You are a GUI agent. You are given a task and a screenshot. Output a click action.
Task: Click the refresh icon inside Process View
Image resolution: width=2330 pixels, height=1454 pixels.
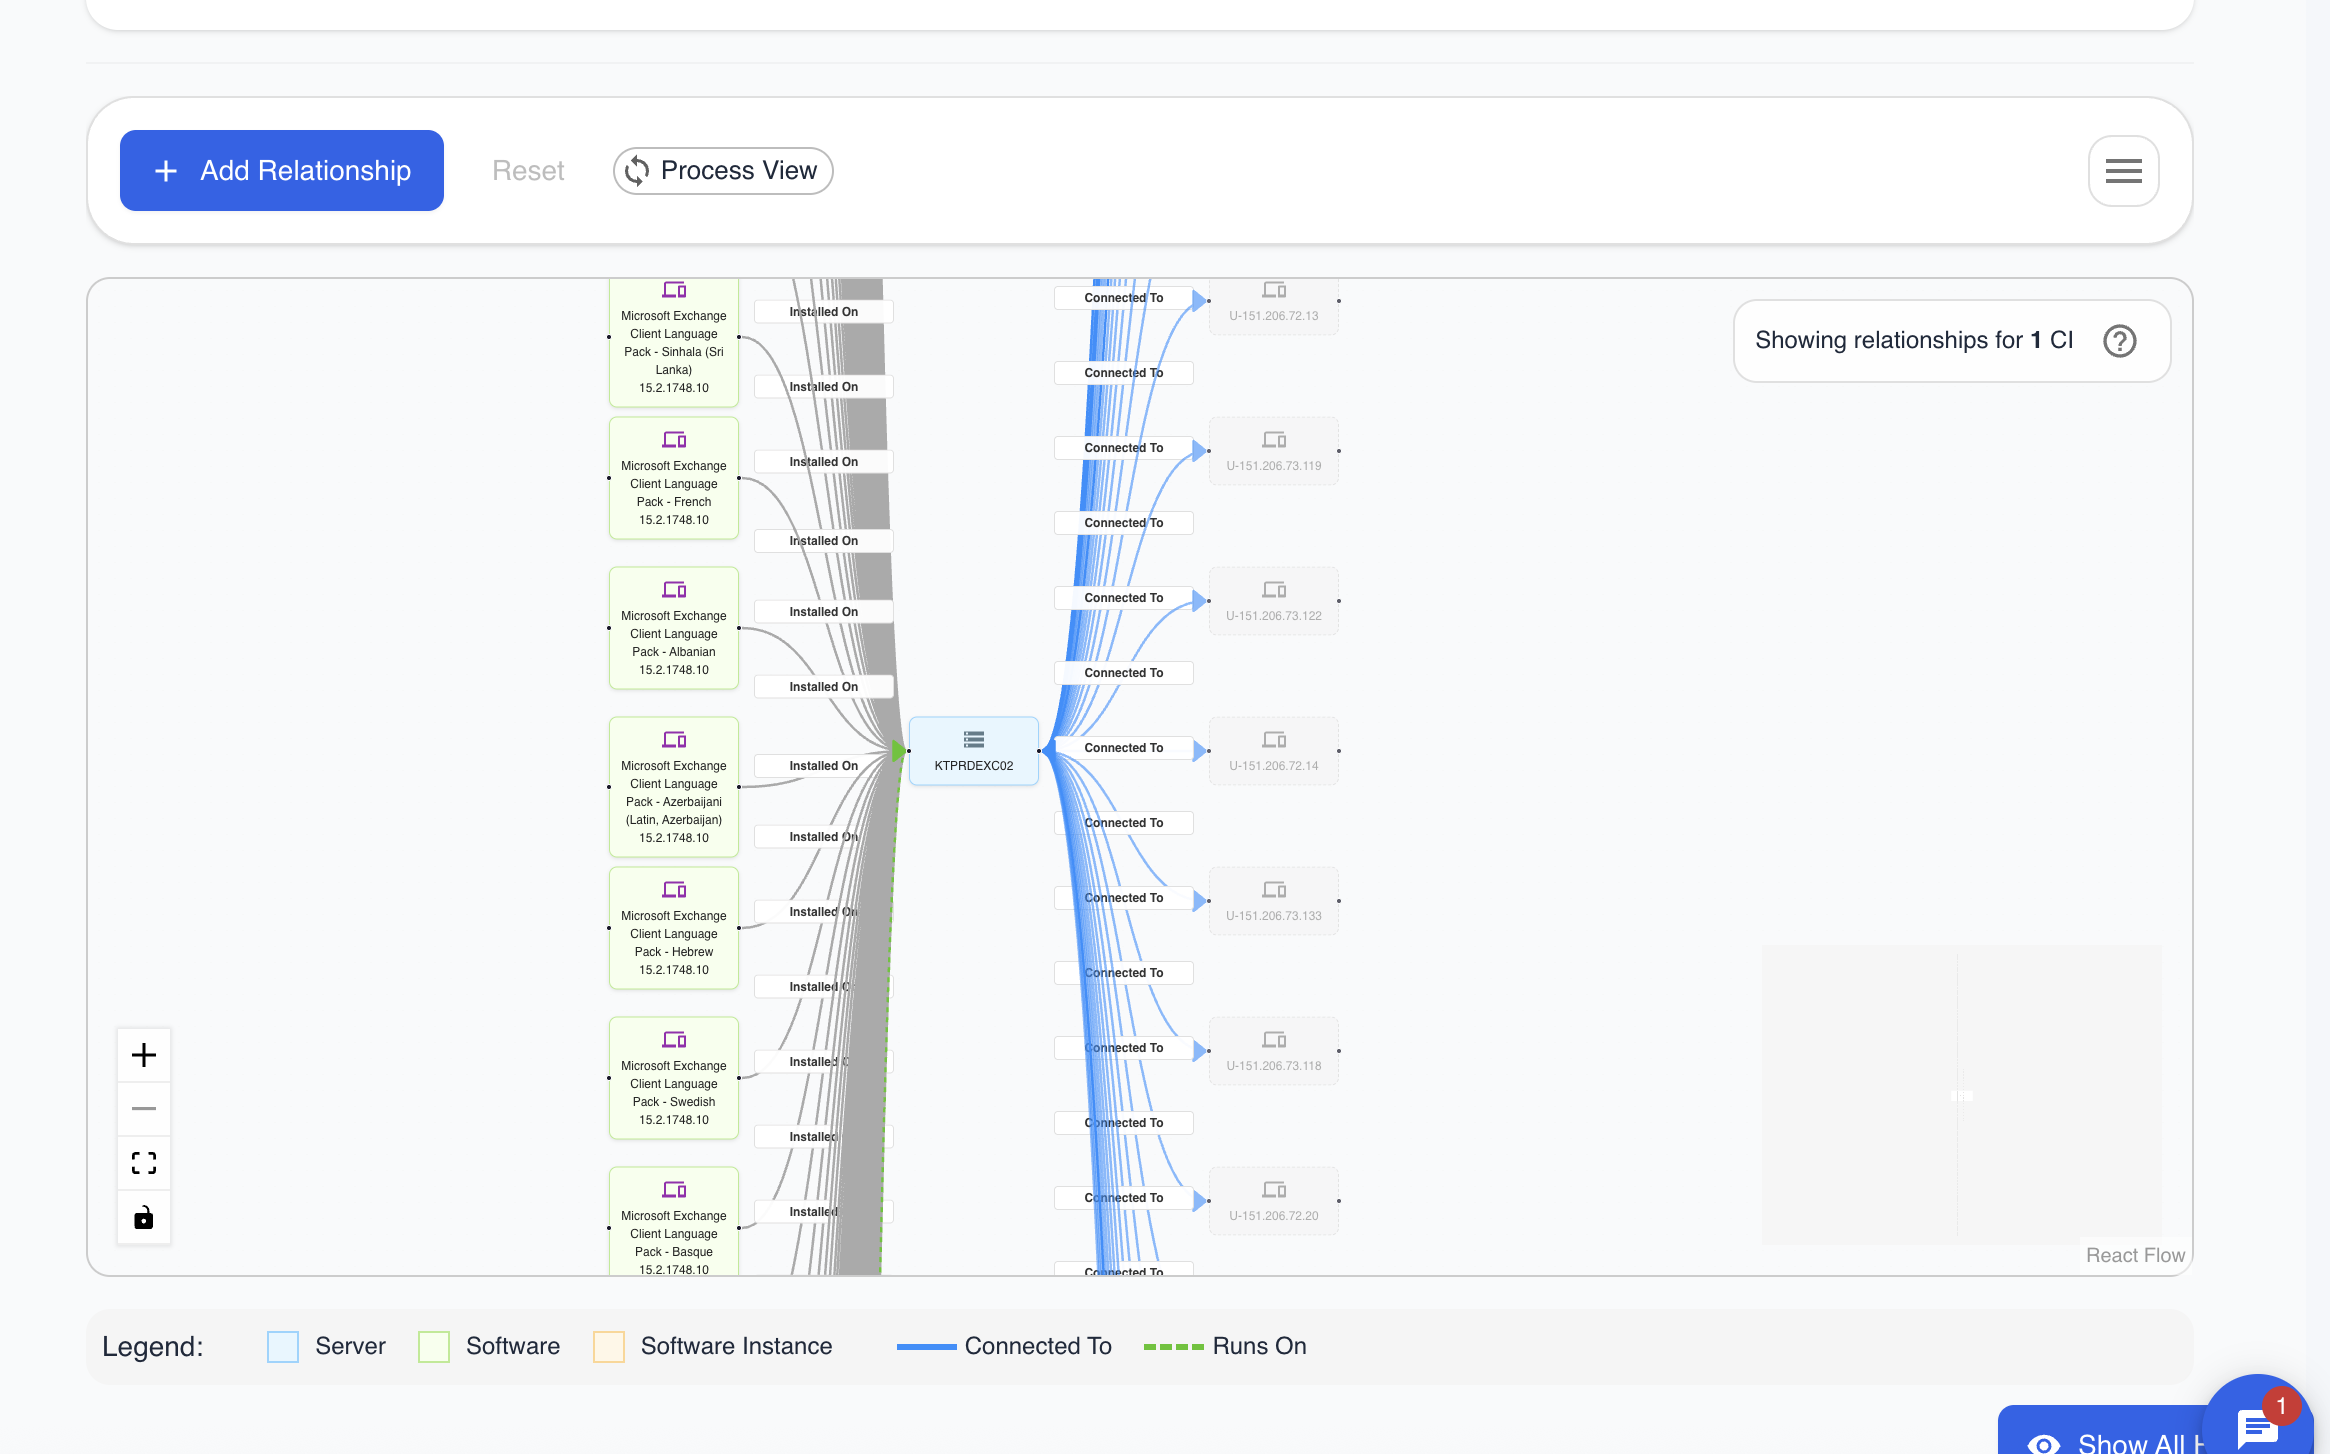pos(639,170)
